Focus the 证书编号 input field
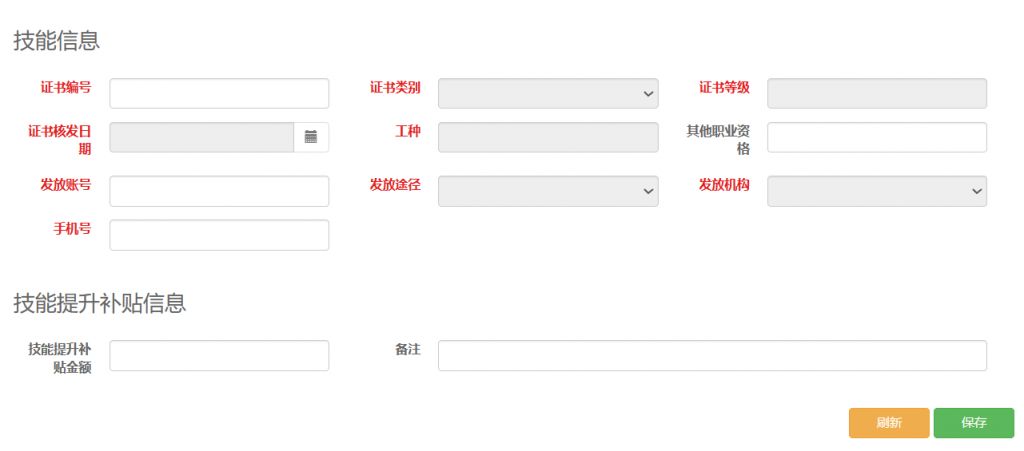This screenshot has height=451, width=1024. point(219,93)
